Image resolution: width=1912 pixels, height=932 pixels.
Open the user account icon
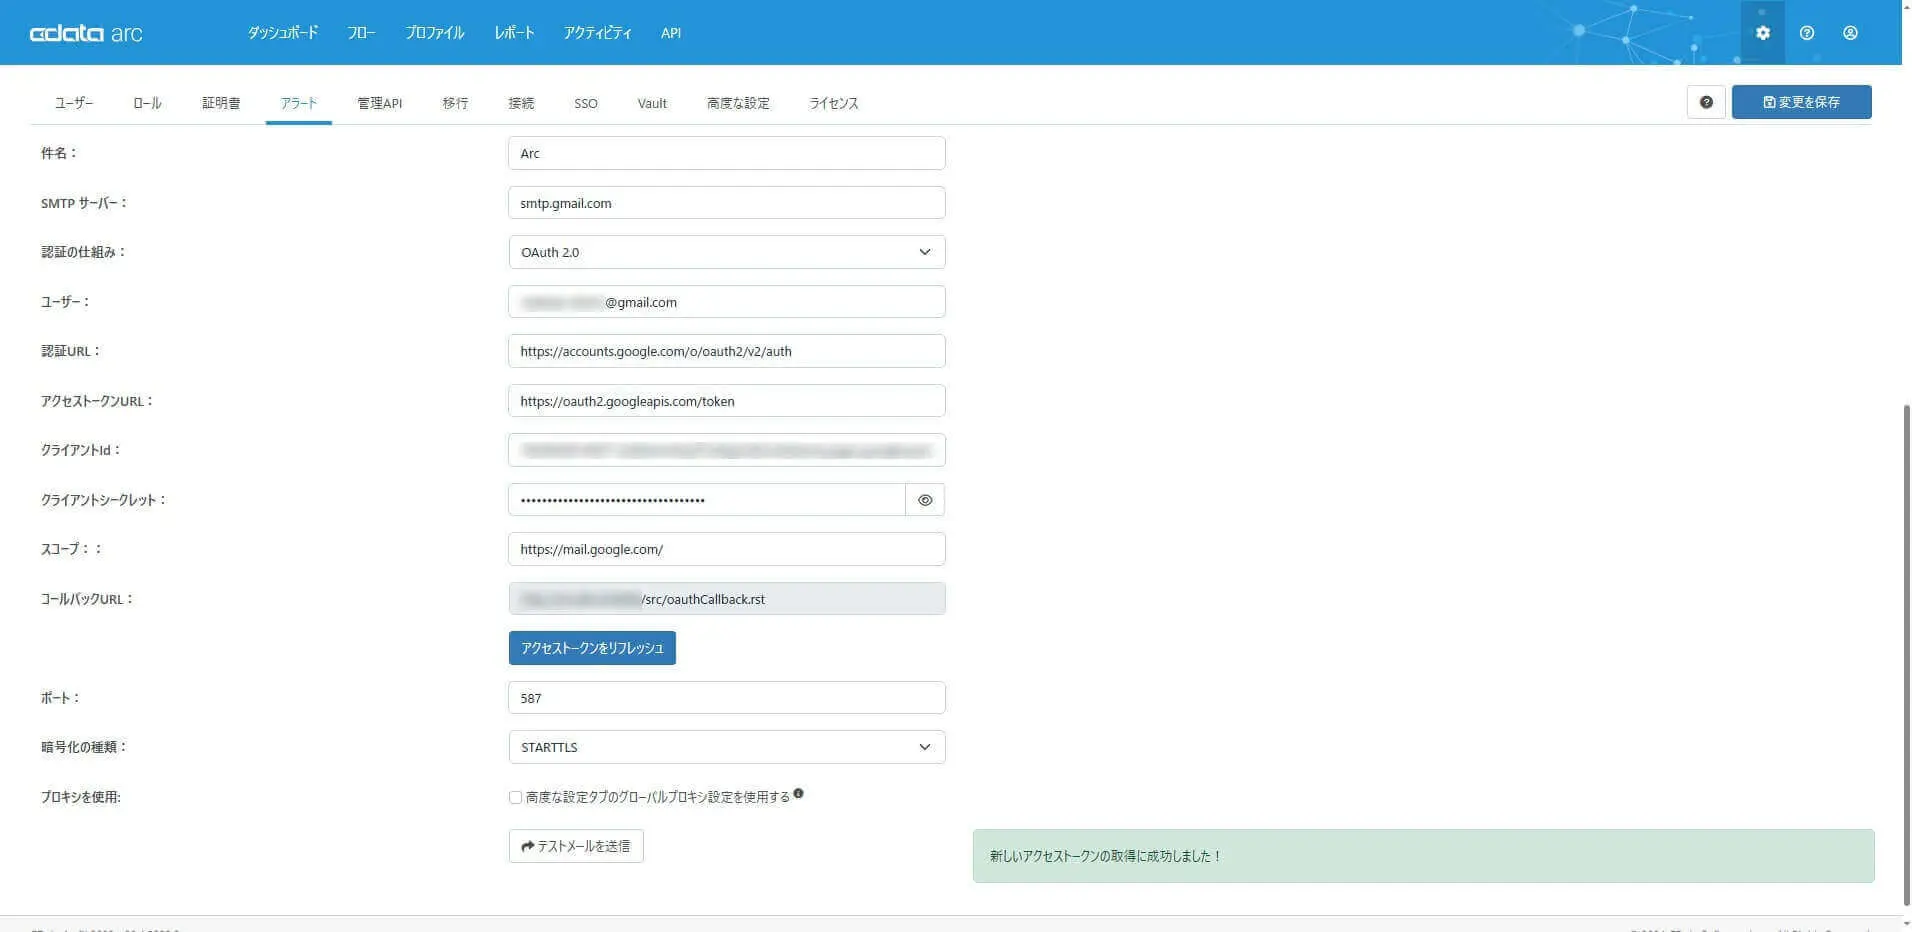[x=1850, y=33]
